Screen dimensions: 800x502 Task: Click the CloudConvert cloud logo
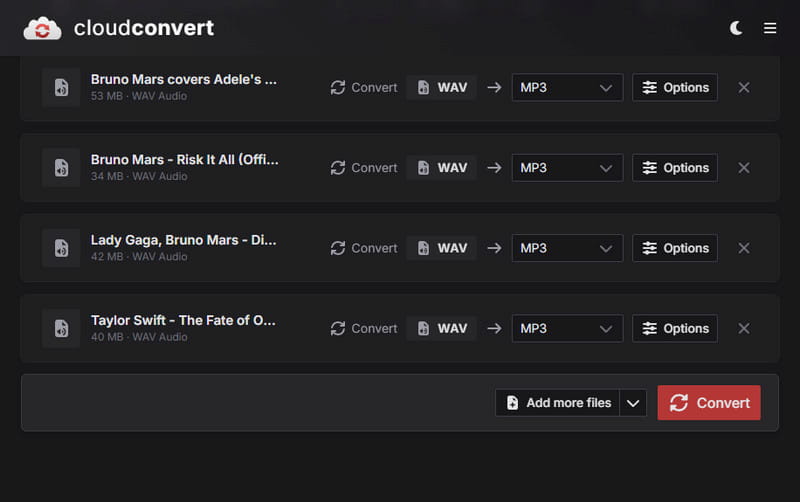(x=42, y=28)
